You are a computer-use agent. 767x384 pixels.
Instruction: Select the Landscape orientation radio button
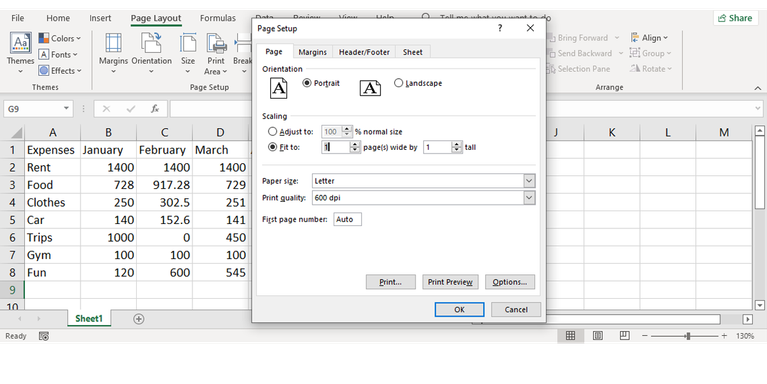pyautogui.click(x=398, y=83)
